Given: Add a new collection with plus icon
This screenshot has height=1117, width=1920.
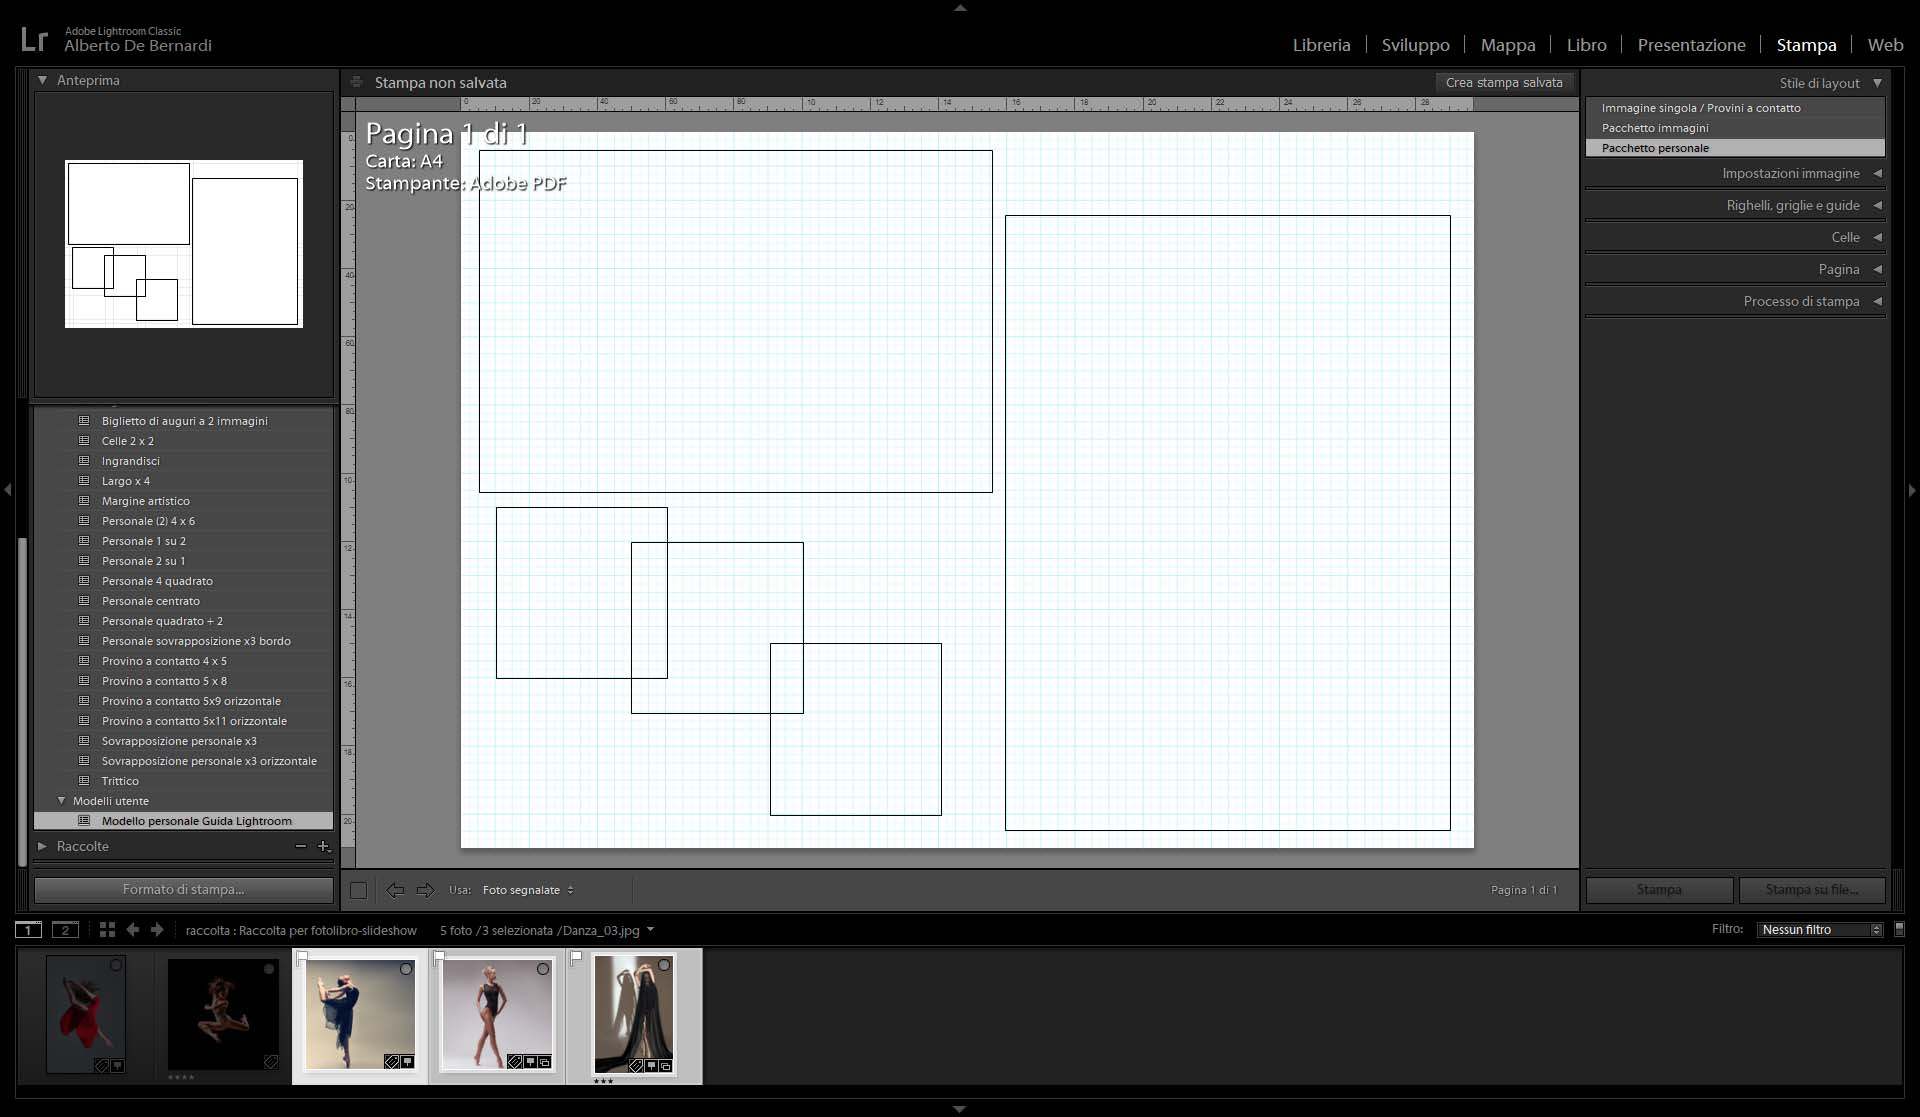Looking at the screenshot, I should (x=323, y=846).
